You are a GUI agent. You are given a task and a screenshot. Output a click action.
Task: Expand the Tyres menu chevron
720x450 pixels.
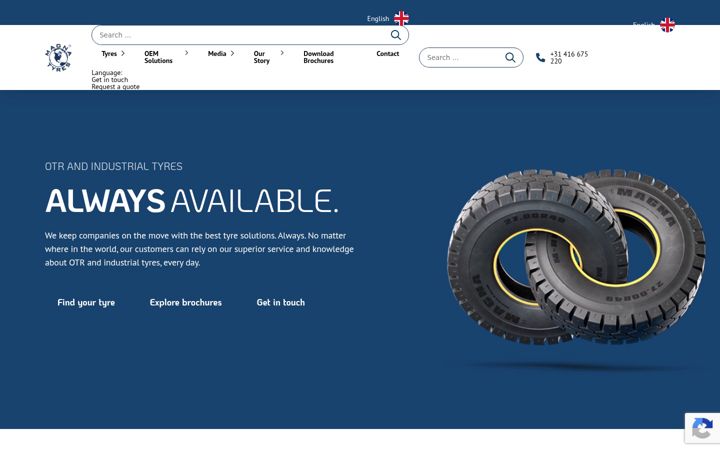click(x=123, y=53)
